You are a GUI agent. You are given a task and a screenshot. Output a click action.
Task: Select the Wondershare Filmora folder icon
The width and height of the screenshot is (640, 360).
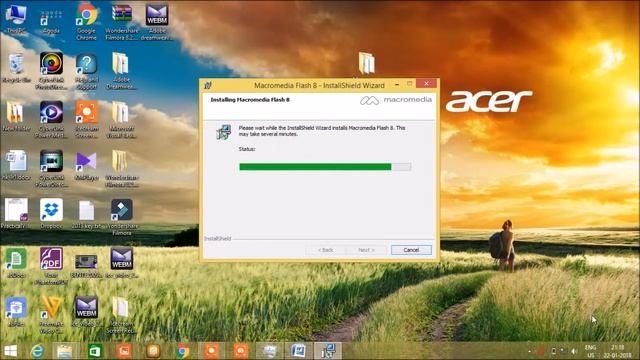(x=121, y=169)
